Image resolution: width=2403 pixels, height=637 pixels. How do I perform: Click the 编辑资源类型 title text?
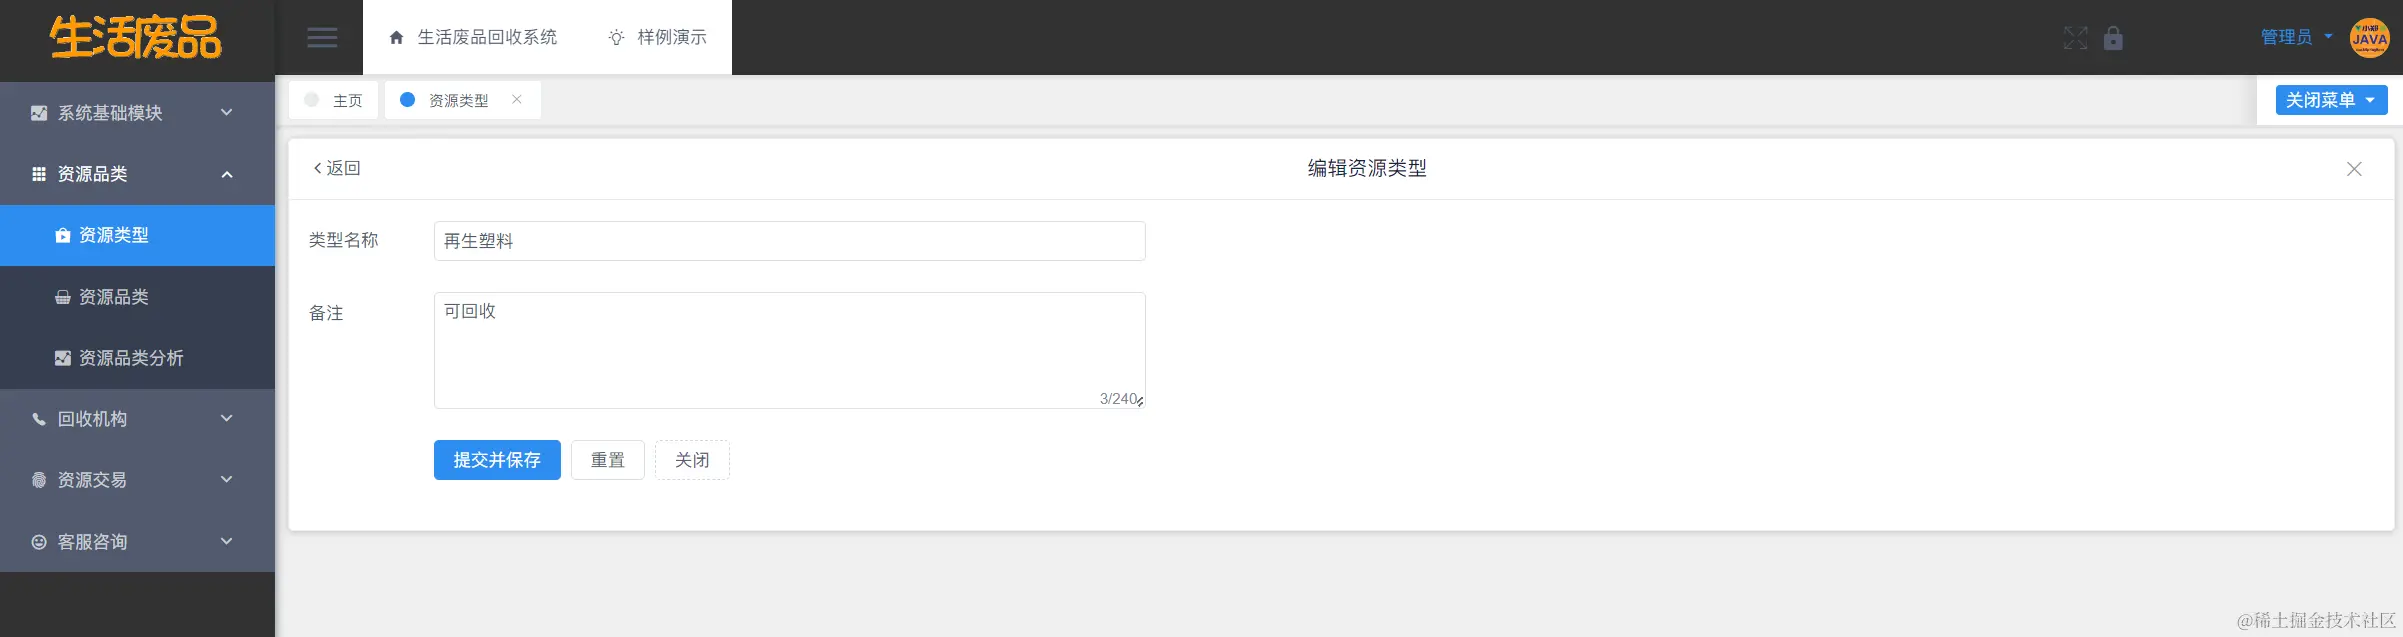(x=1367, y=168)
